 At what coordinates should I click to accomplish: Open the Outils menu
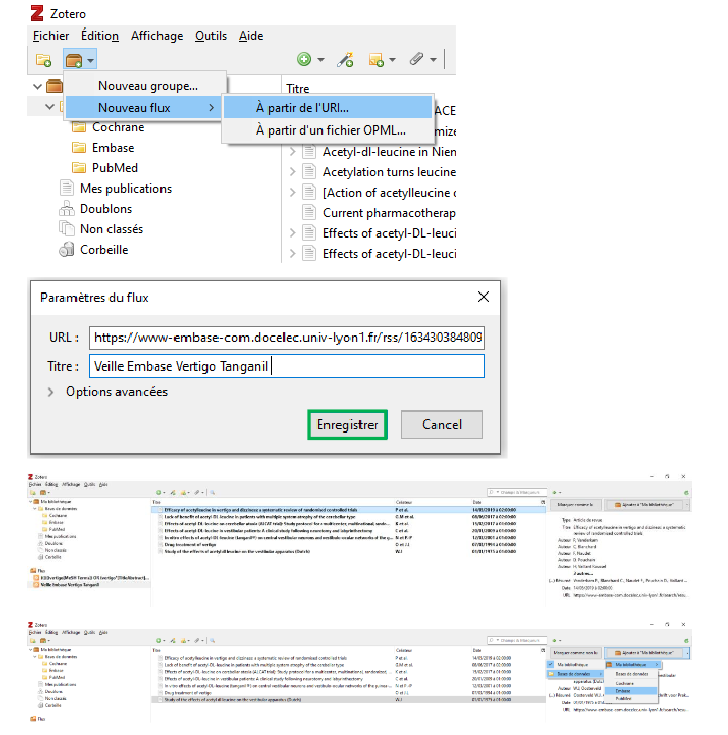pyautogui.click(x=210, y=36)
